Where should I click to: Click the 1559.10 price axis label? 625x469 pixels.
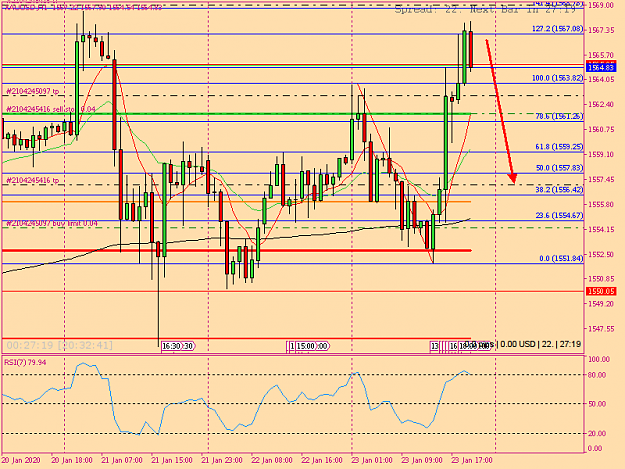coord(601,154)
